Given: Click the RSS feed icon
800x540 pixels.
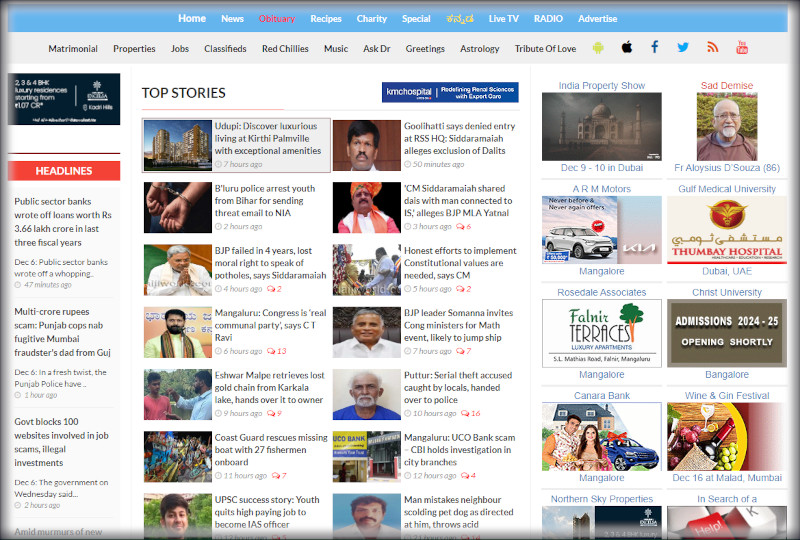Looking at the screenshot, I should [713, 48].
